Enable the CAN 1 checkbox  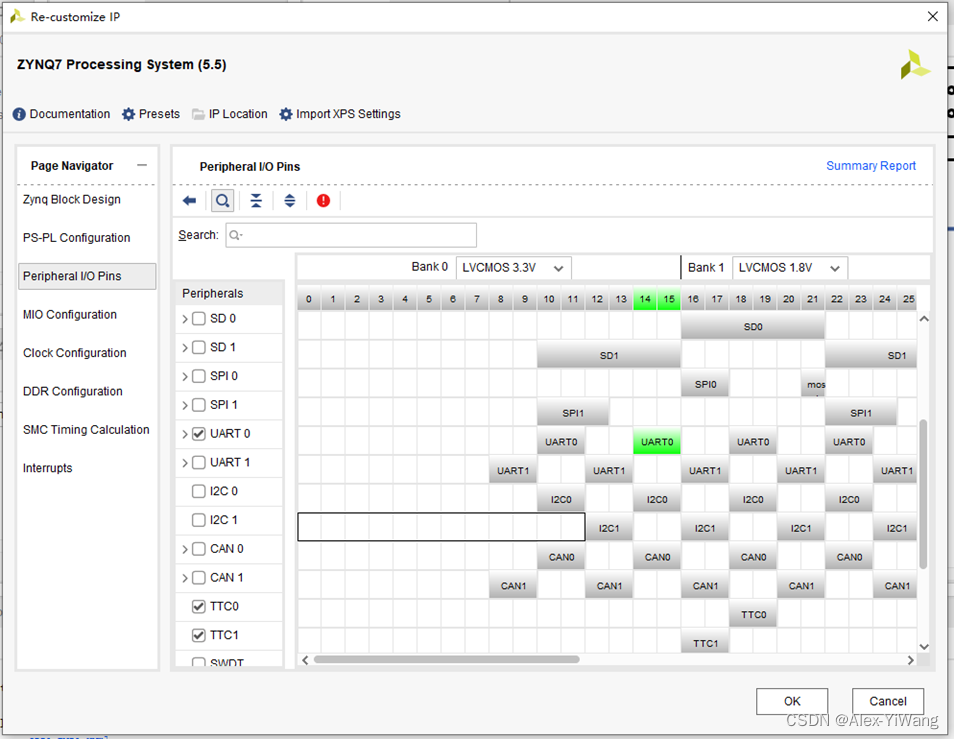pyautogui.click(x=198, y=577)
